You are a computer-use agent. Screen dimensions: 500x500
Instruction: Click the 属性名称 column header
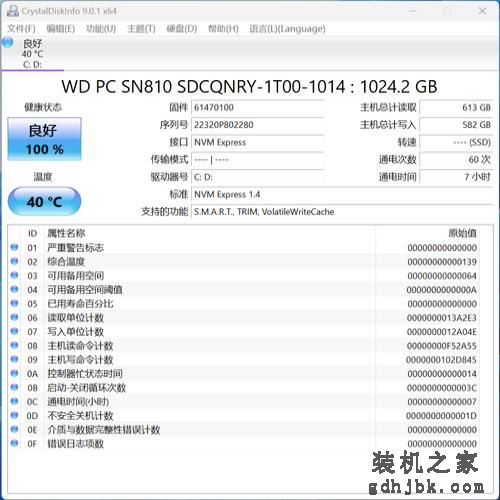[66, 233]
